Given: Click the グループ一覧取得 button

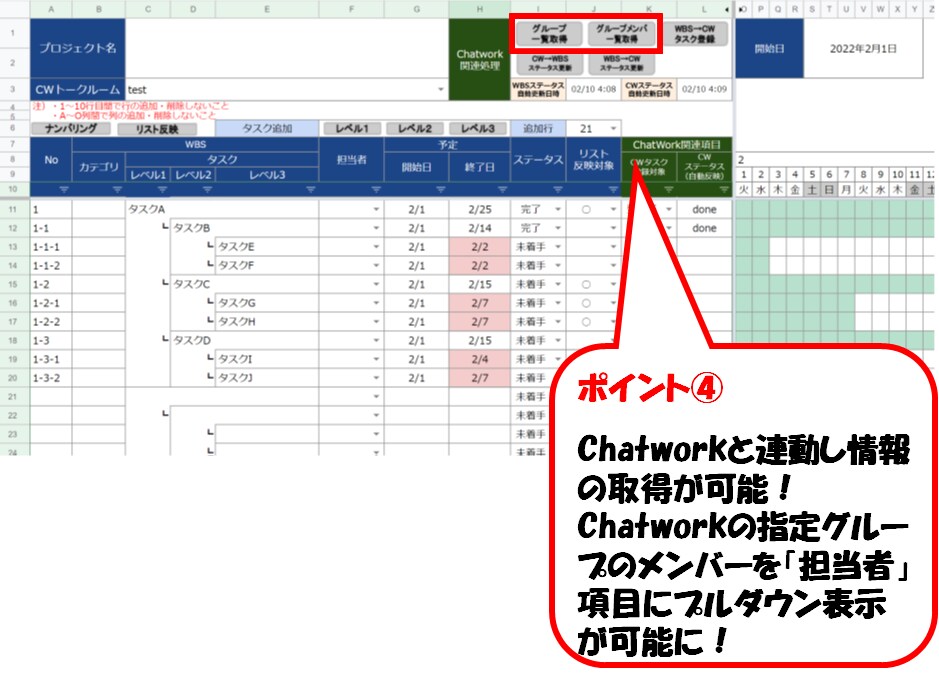Looking at the screenshot, I should 549,34.
